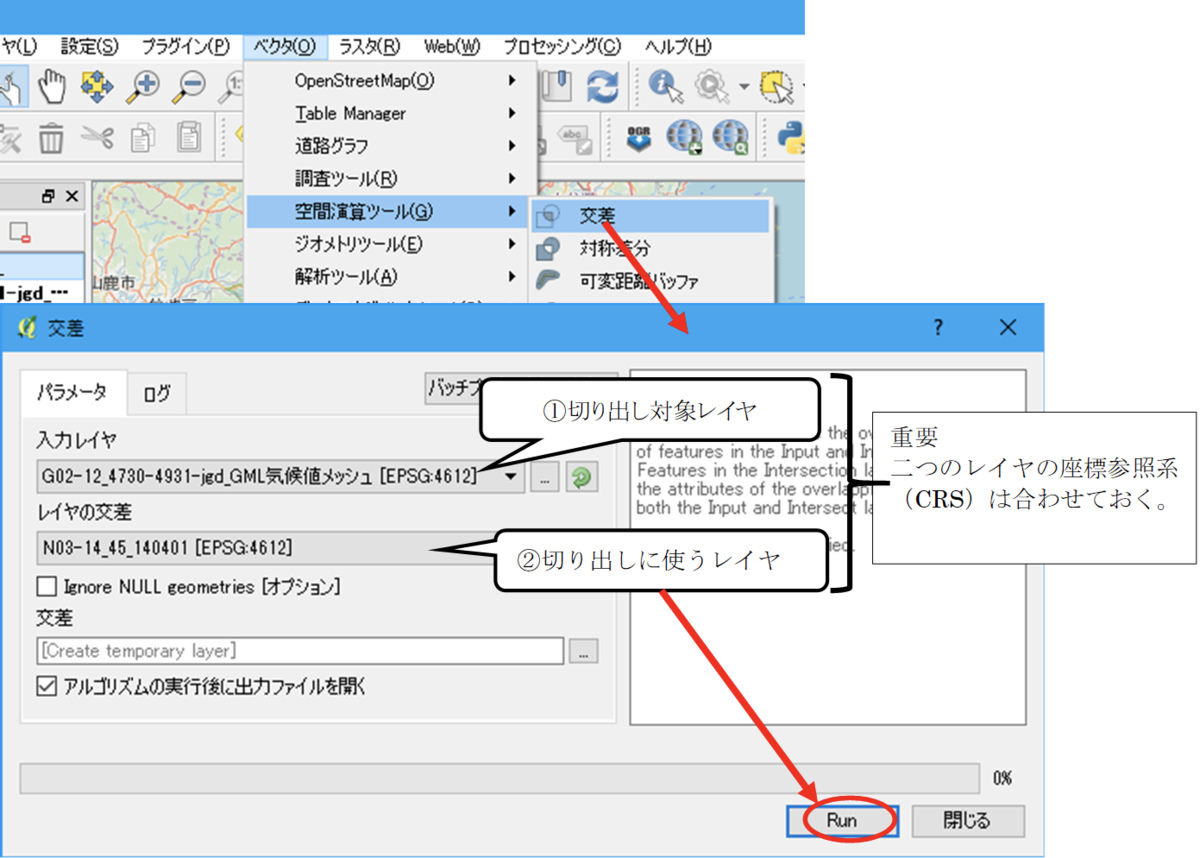The width and height of the screenshot is (1200, 858).
Task: Open the プロセッシング(C) menu
Action: [x=561, y=47]
